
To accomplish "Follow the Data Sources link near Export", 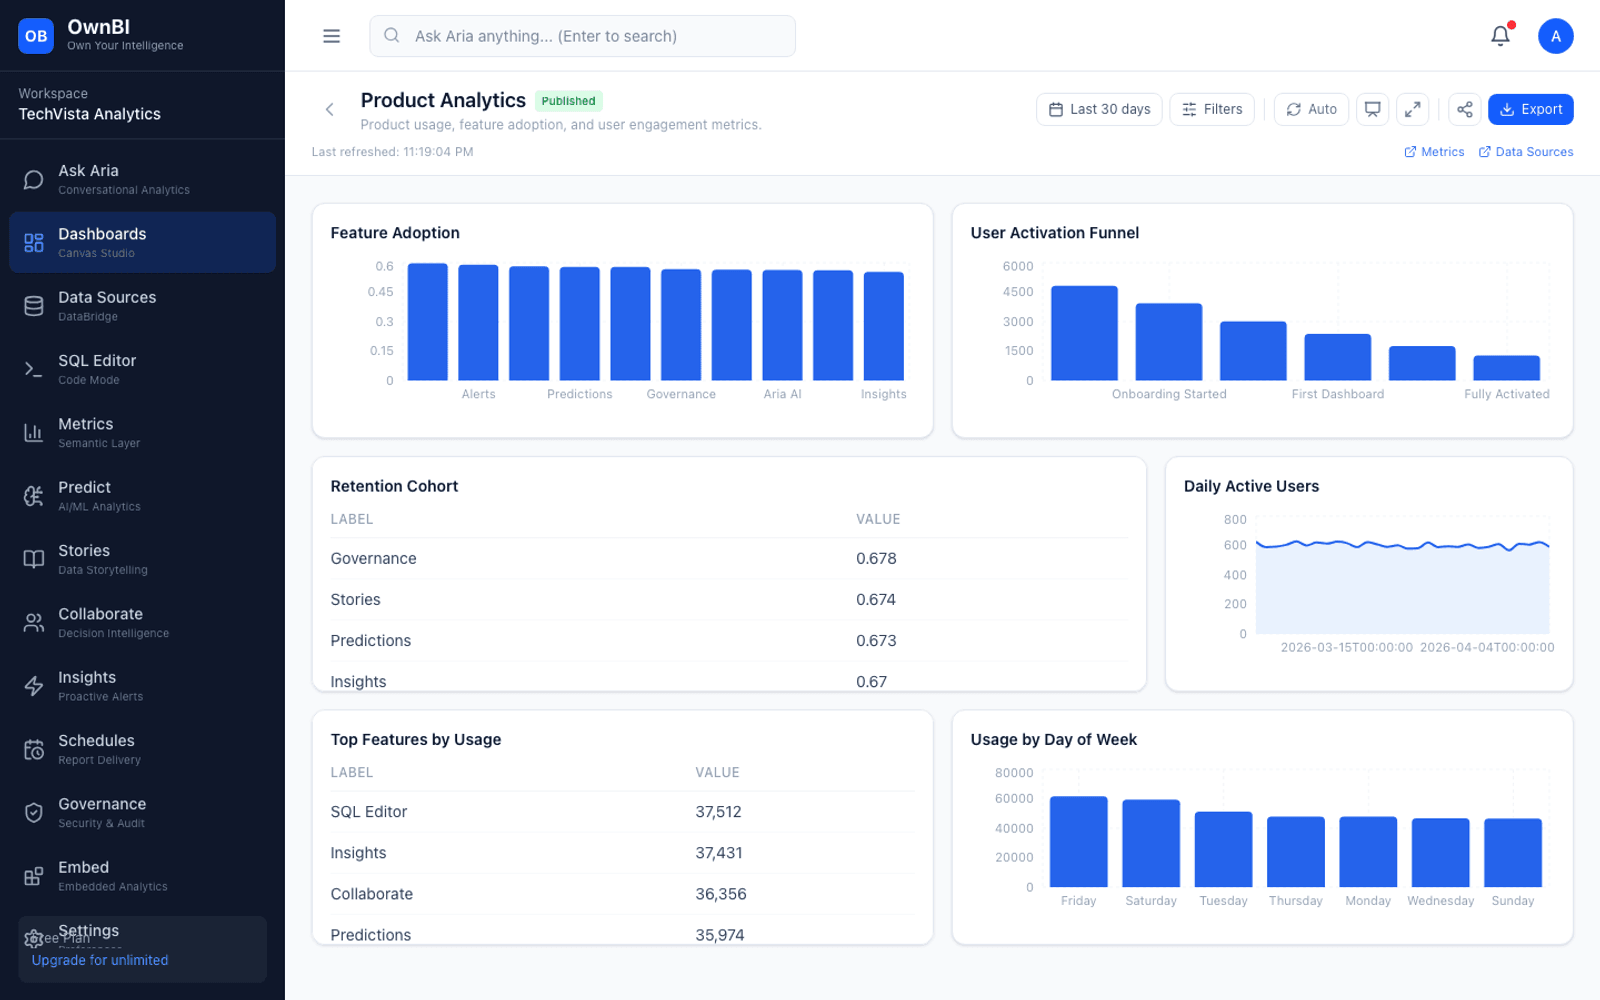I will point(1526,152).
